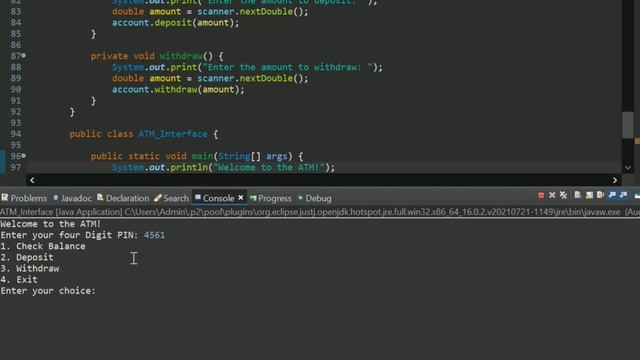
Task: Click the editor horizontal scrollbar right arrow
Action: point(615,180)
